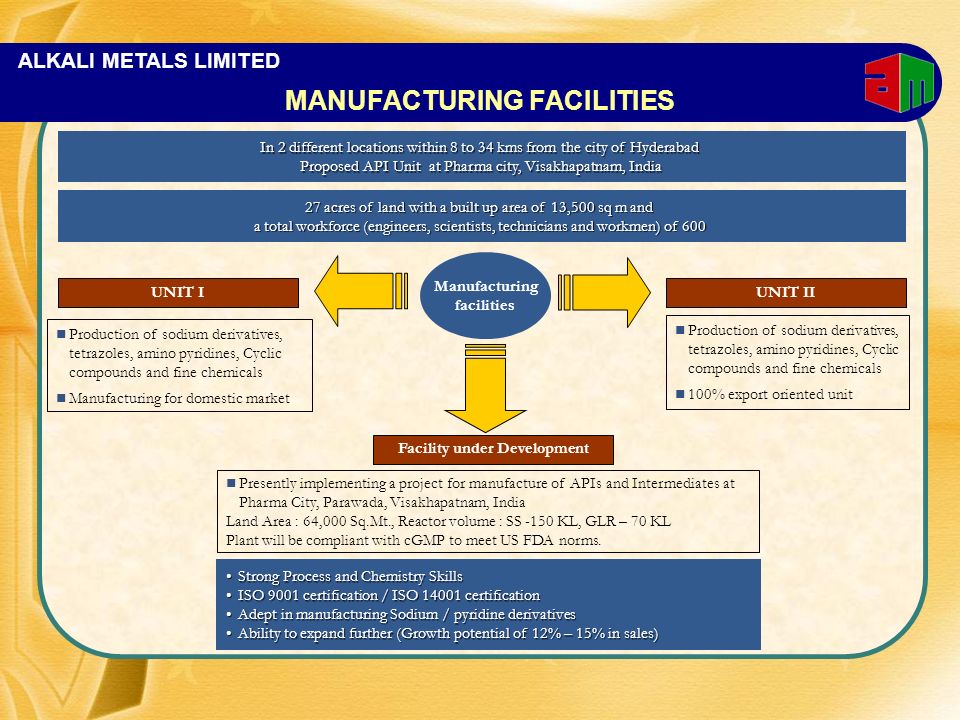960x720 pixels.
Task: Click the 'UNIT I' brown header box
Action: tap(178, 293)
